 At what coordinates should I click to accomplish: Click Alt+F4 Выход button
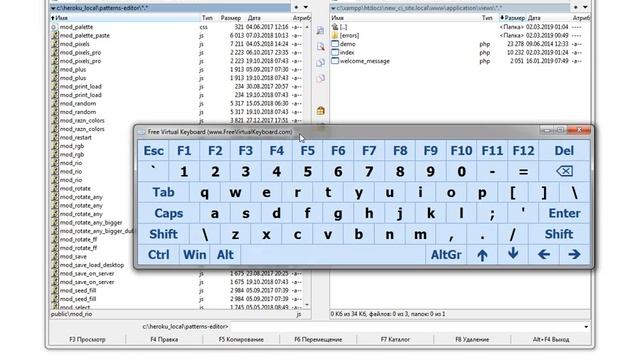pyautogui.click(x=551, y=339)
